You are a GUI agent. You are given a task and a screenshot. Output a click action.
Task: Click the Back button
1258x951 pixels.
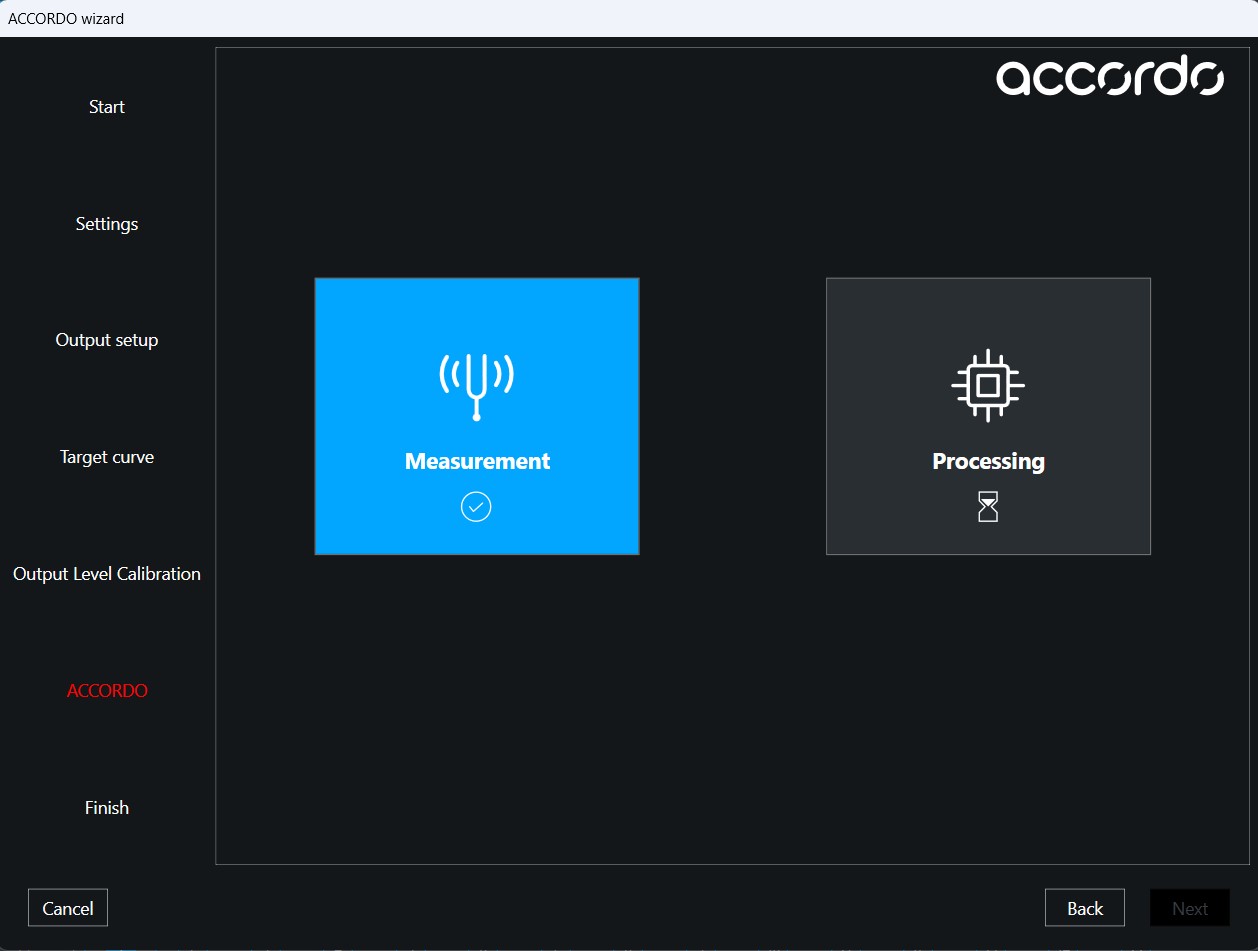click(1085, 908)
